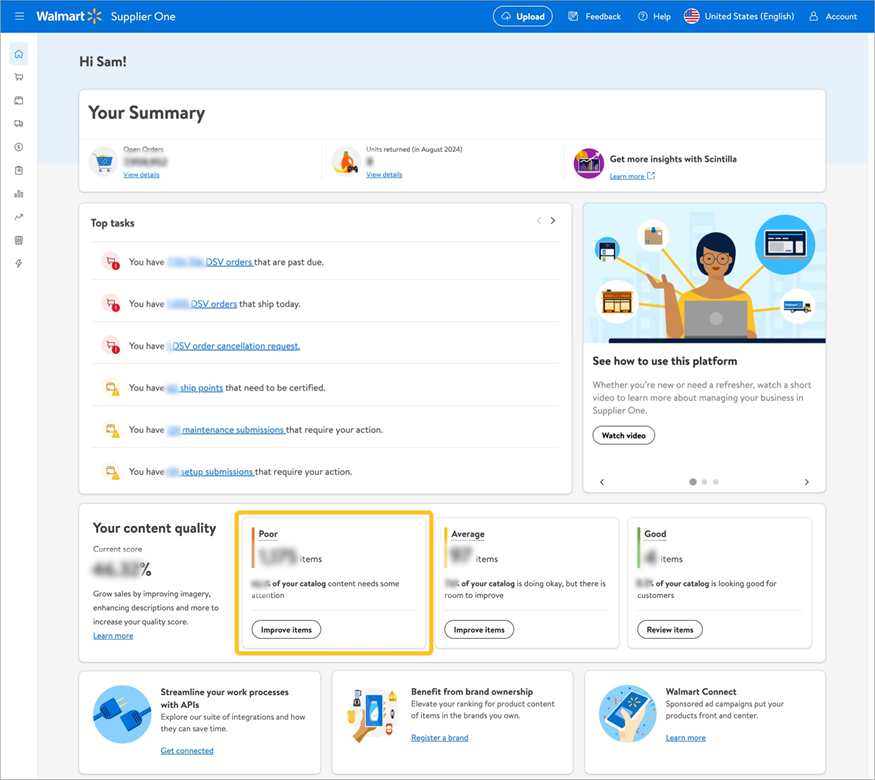Open Feedback in the top bar
875x780 pixels.
(594, 16)
